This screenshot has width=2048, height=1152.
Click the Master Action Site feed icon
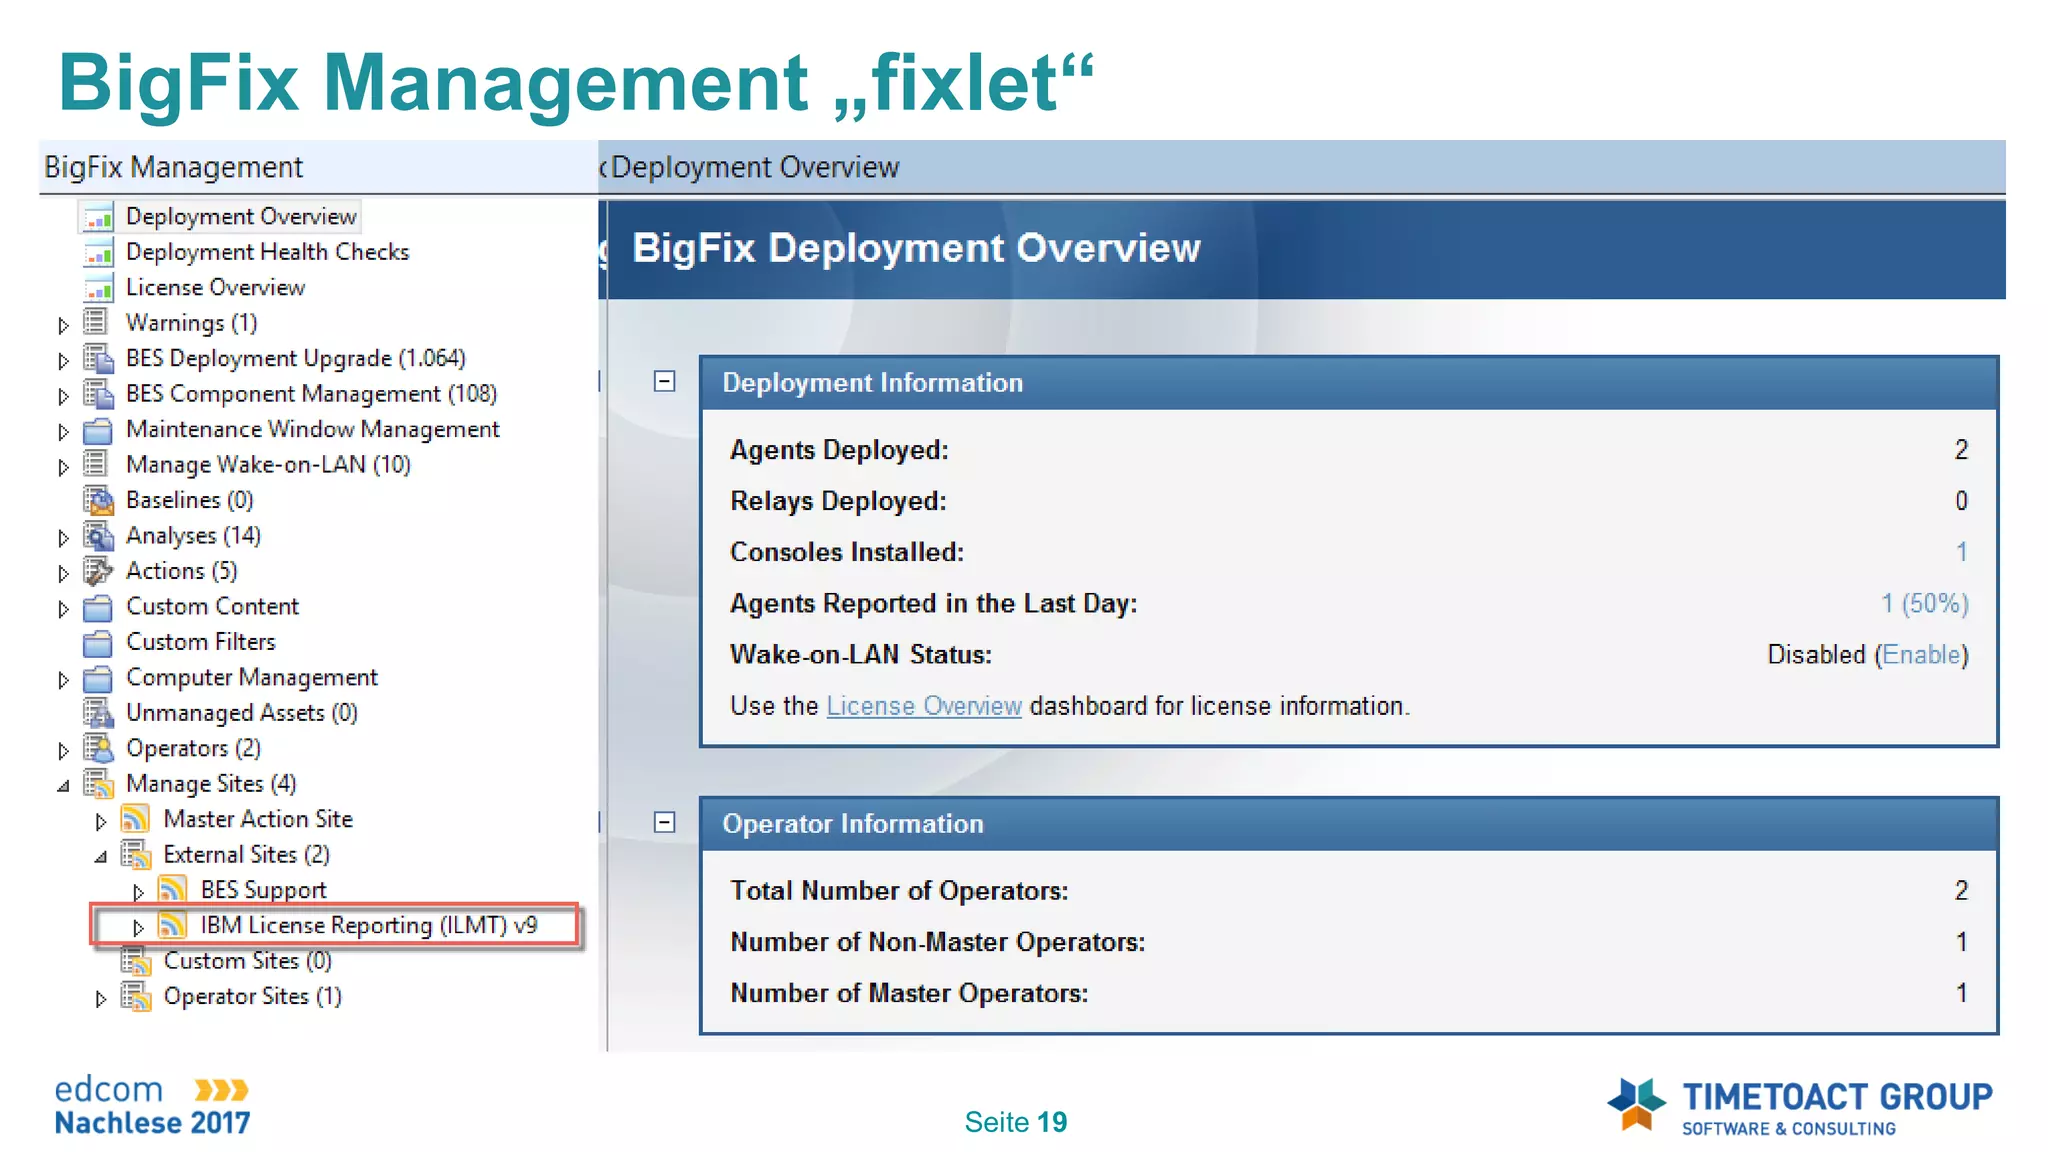pos(135,819)
